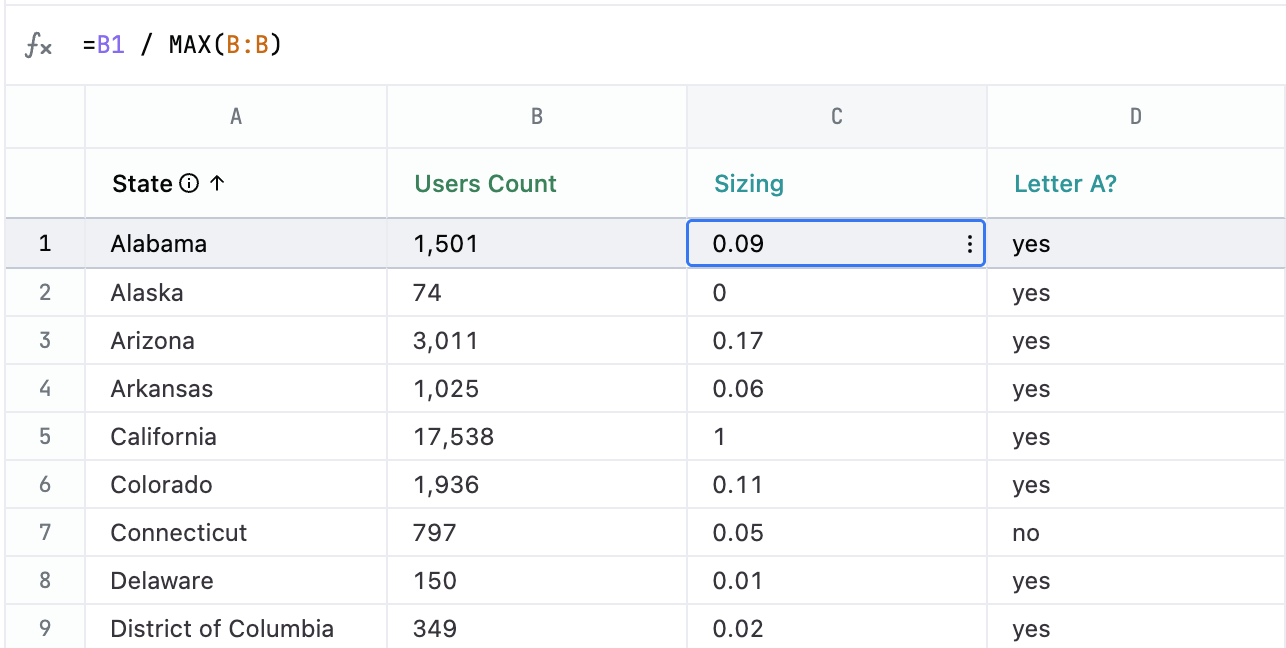The height and width of the screenshot is (648, 1286).
Task: Select column D letter header
Action: click(x=1136, y=117)
